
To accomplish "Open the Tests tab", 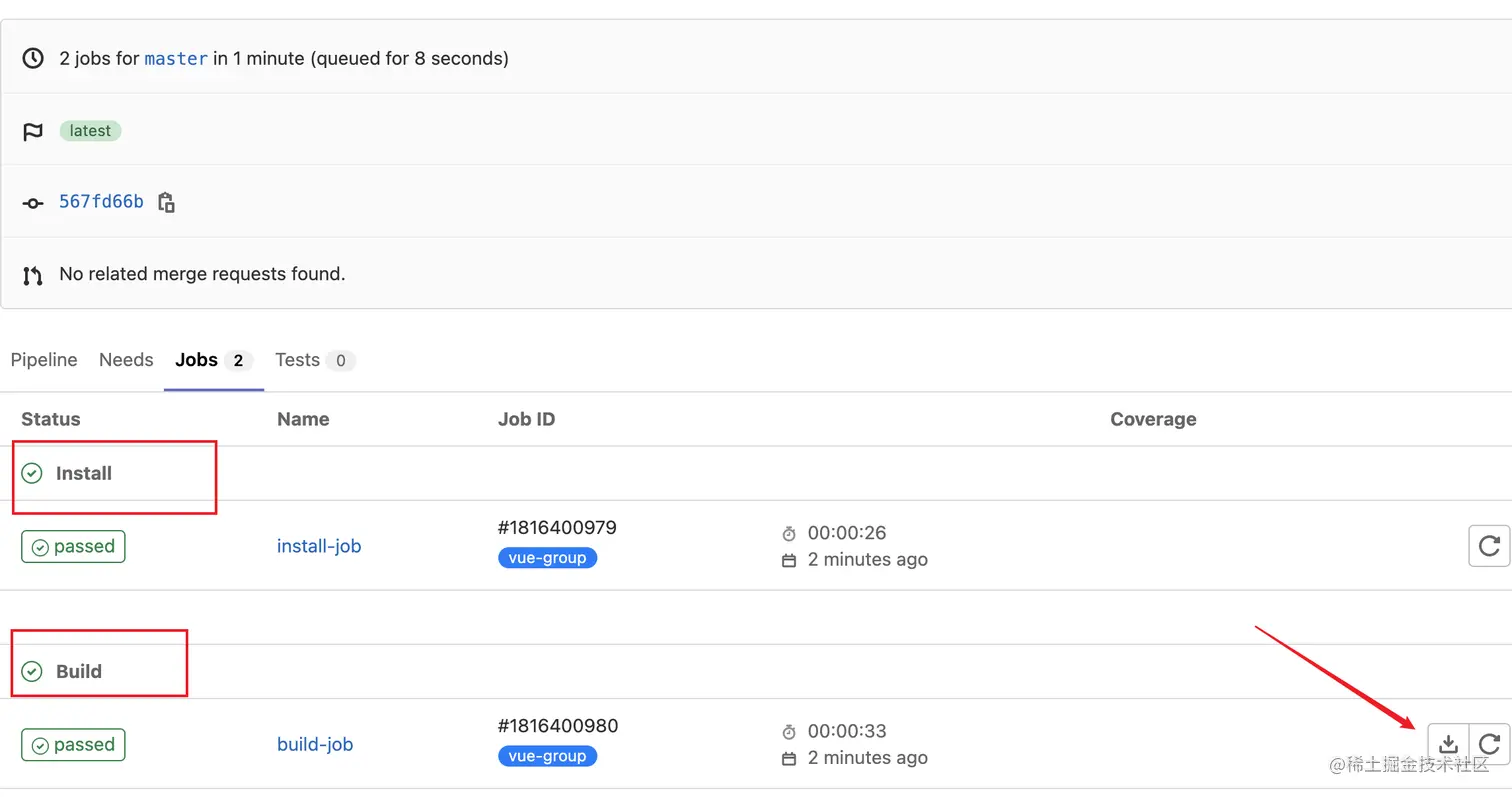I will [298, 360].
